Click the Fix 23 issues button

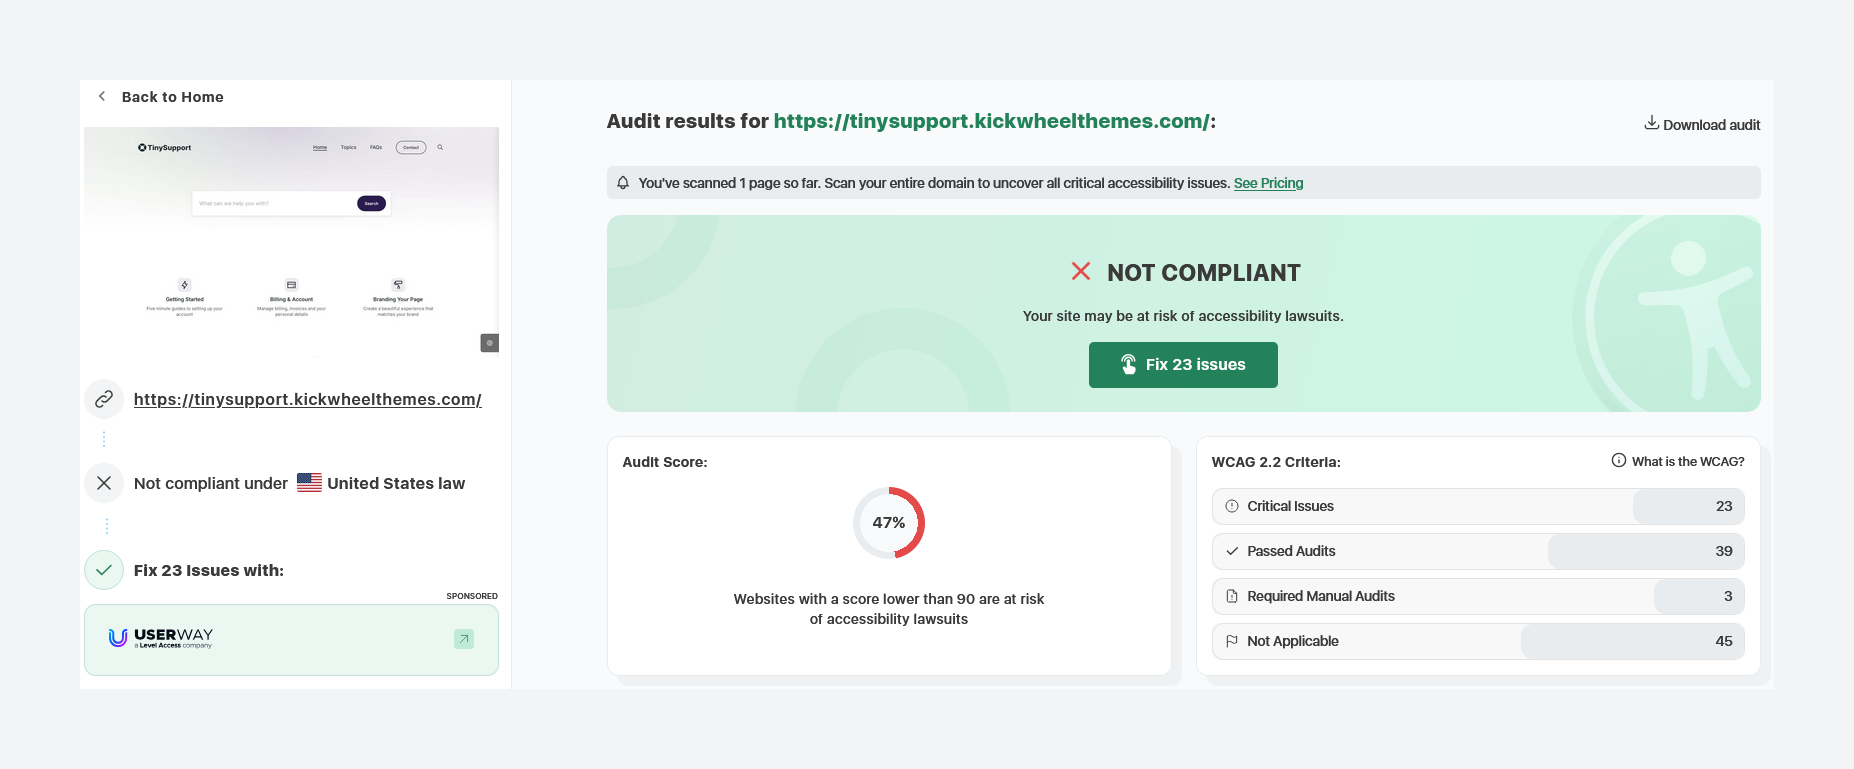point(1183,365)
